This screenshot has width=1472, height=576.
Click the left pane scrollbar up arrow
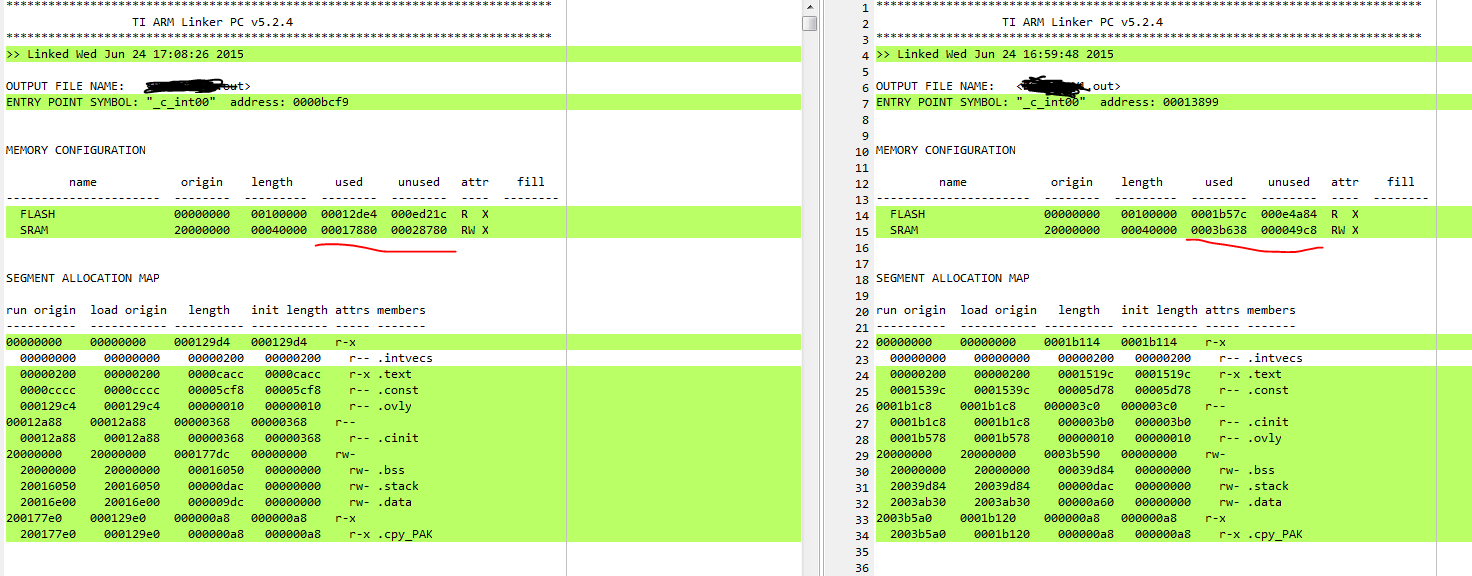810,6
